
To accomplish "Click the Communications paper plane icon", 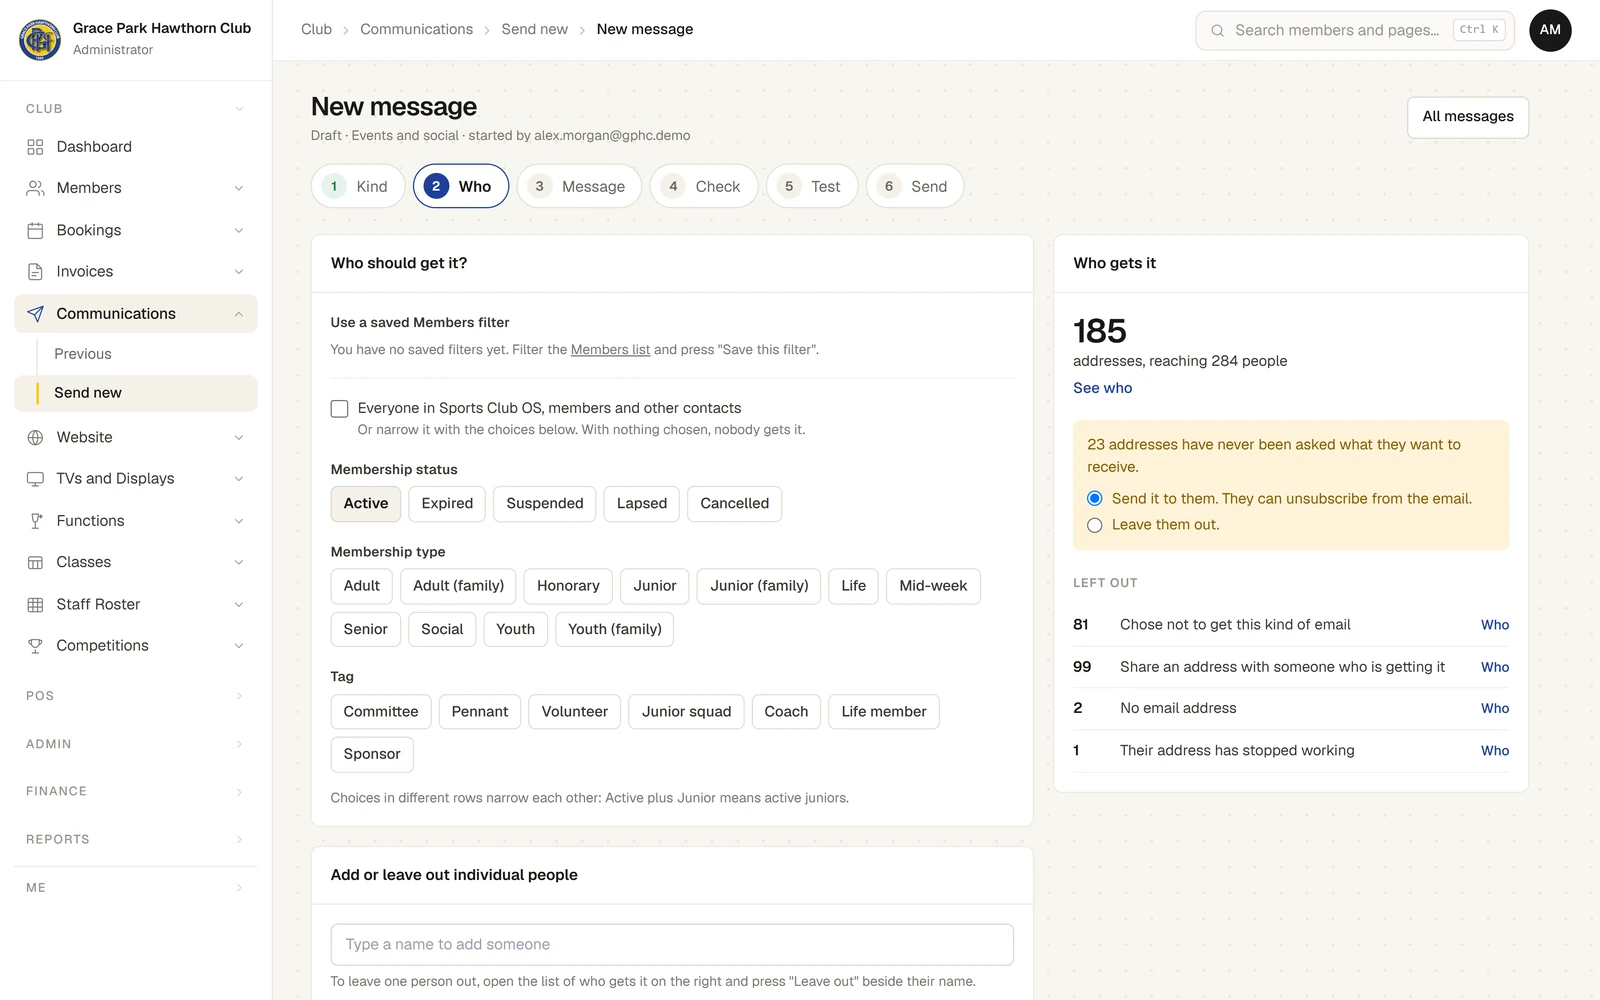I will [x=35, y=314].
